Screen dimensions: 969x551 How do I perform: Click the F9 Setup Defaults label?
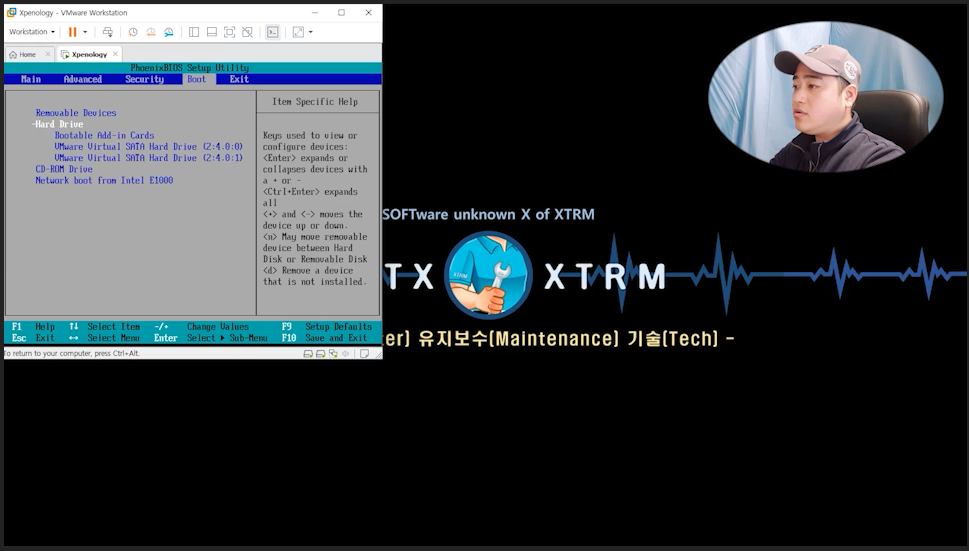(x=326, y=327)
